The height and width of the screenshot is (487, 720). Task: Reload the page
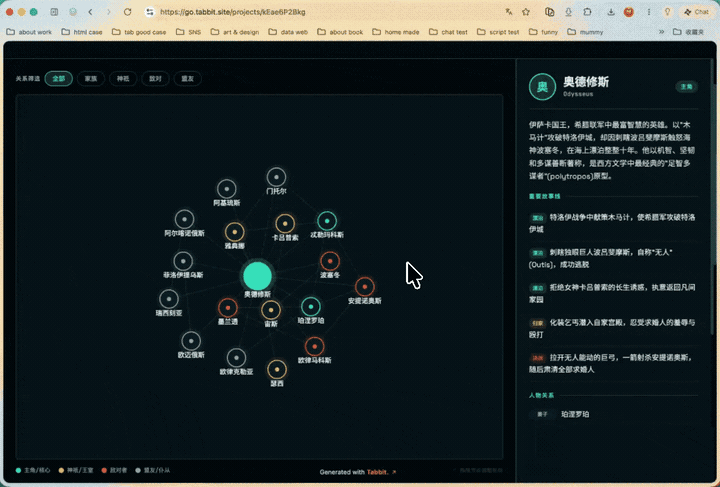point(127,12)
